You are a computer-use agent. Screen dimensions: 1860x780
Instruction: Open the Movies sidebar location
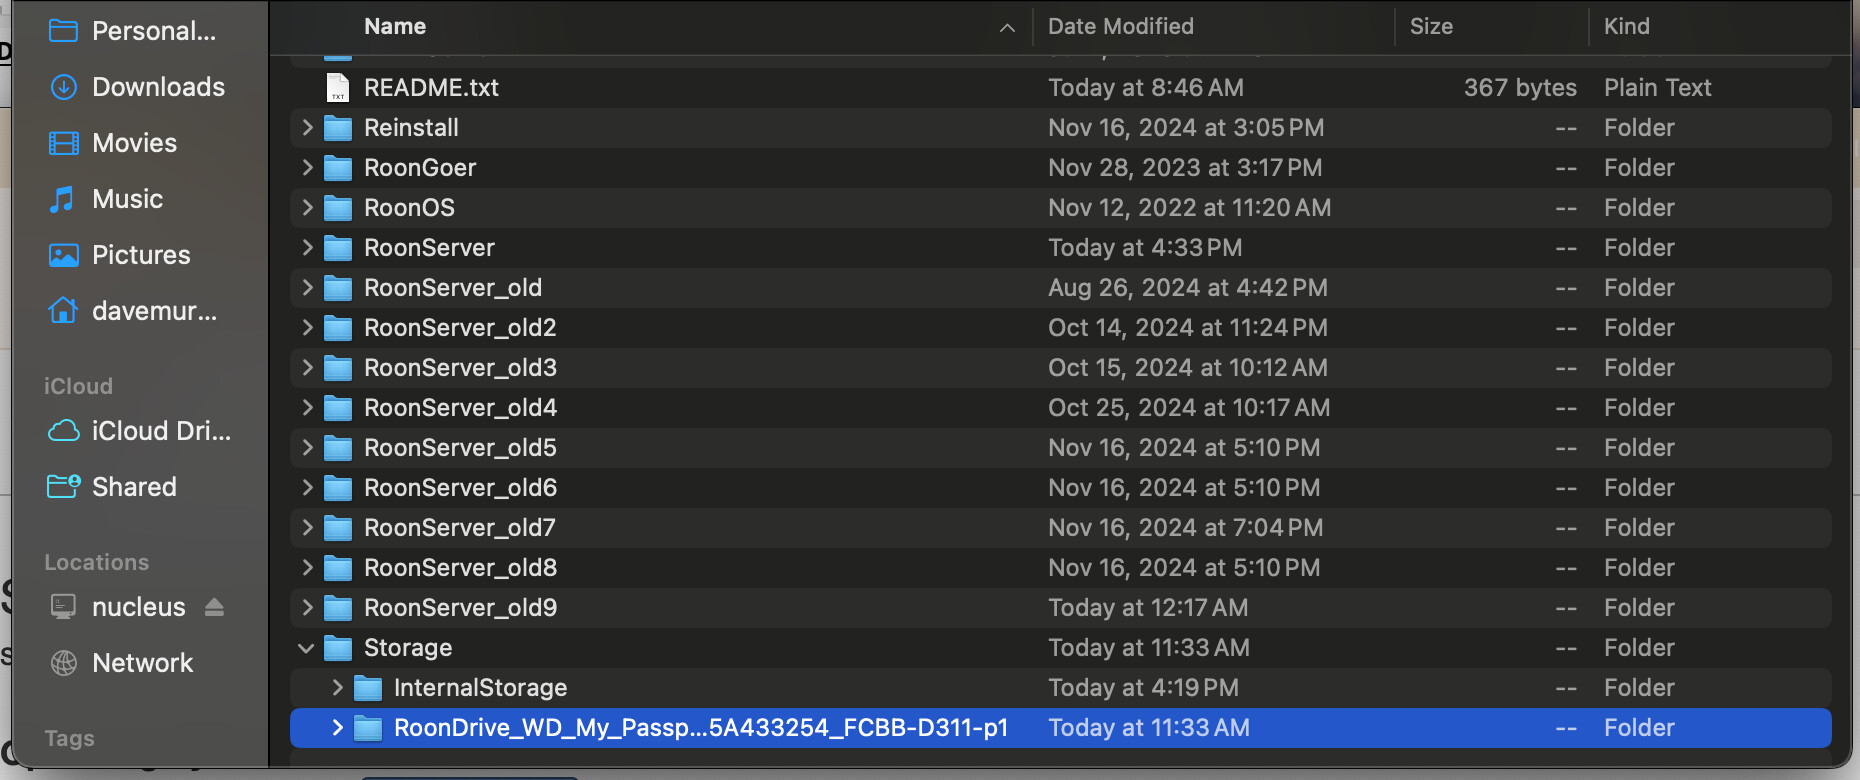113,143
